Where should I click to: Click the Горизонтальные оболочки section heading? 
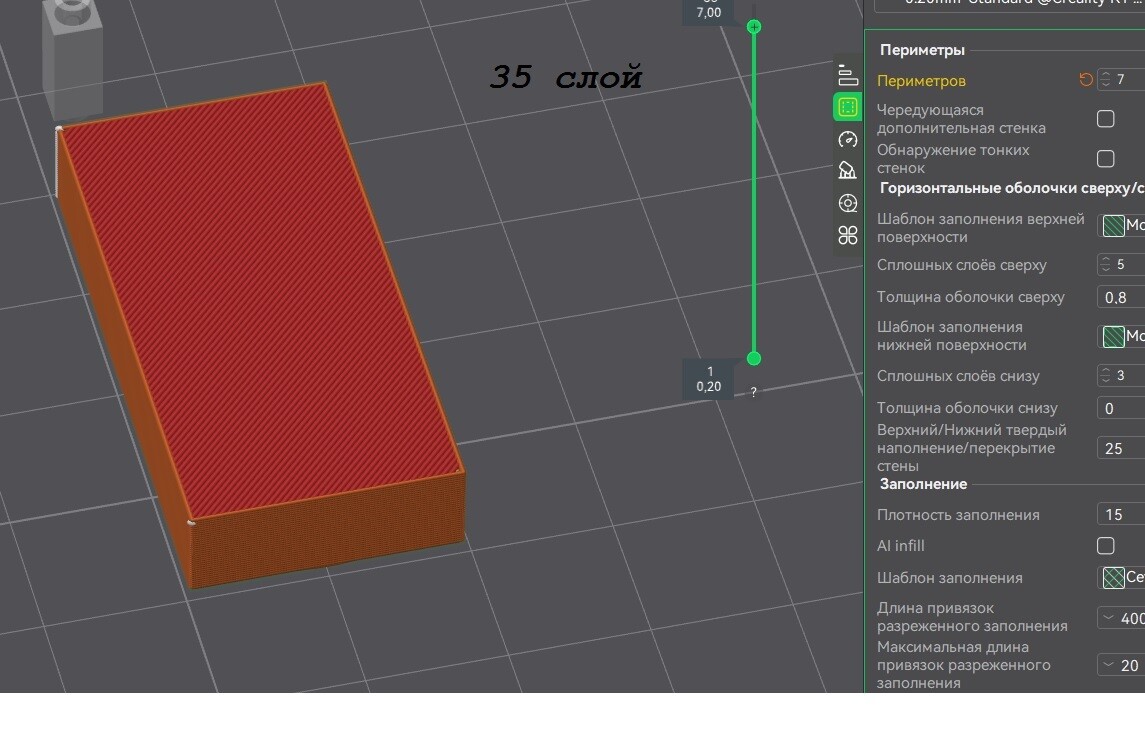click(1012, 188)
